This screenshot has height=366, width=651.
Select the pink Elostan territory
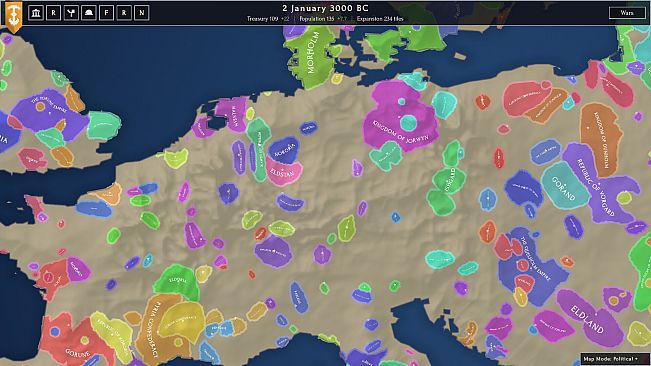284,172
